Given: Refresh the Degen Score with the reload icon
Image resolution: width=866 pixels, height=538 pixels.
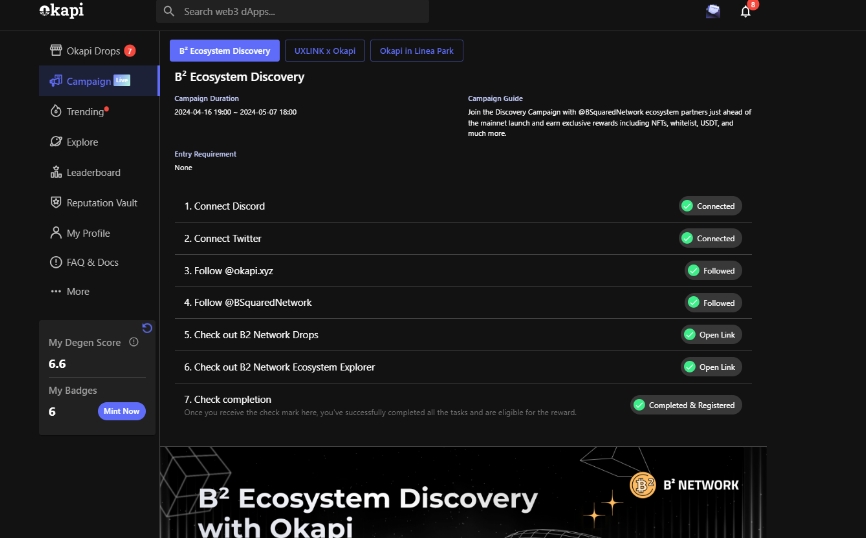Looking at the screenshot, I should (147, 328).
